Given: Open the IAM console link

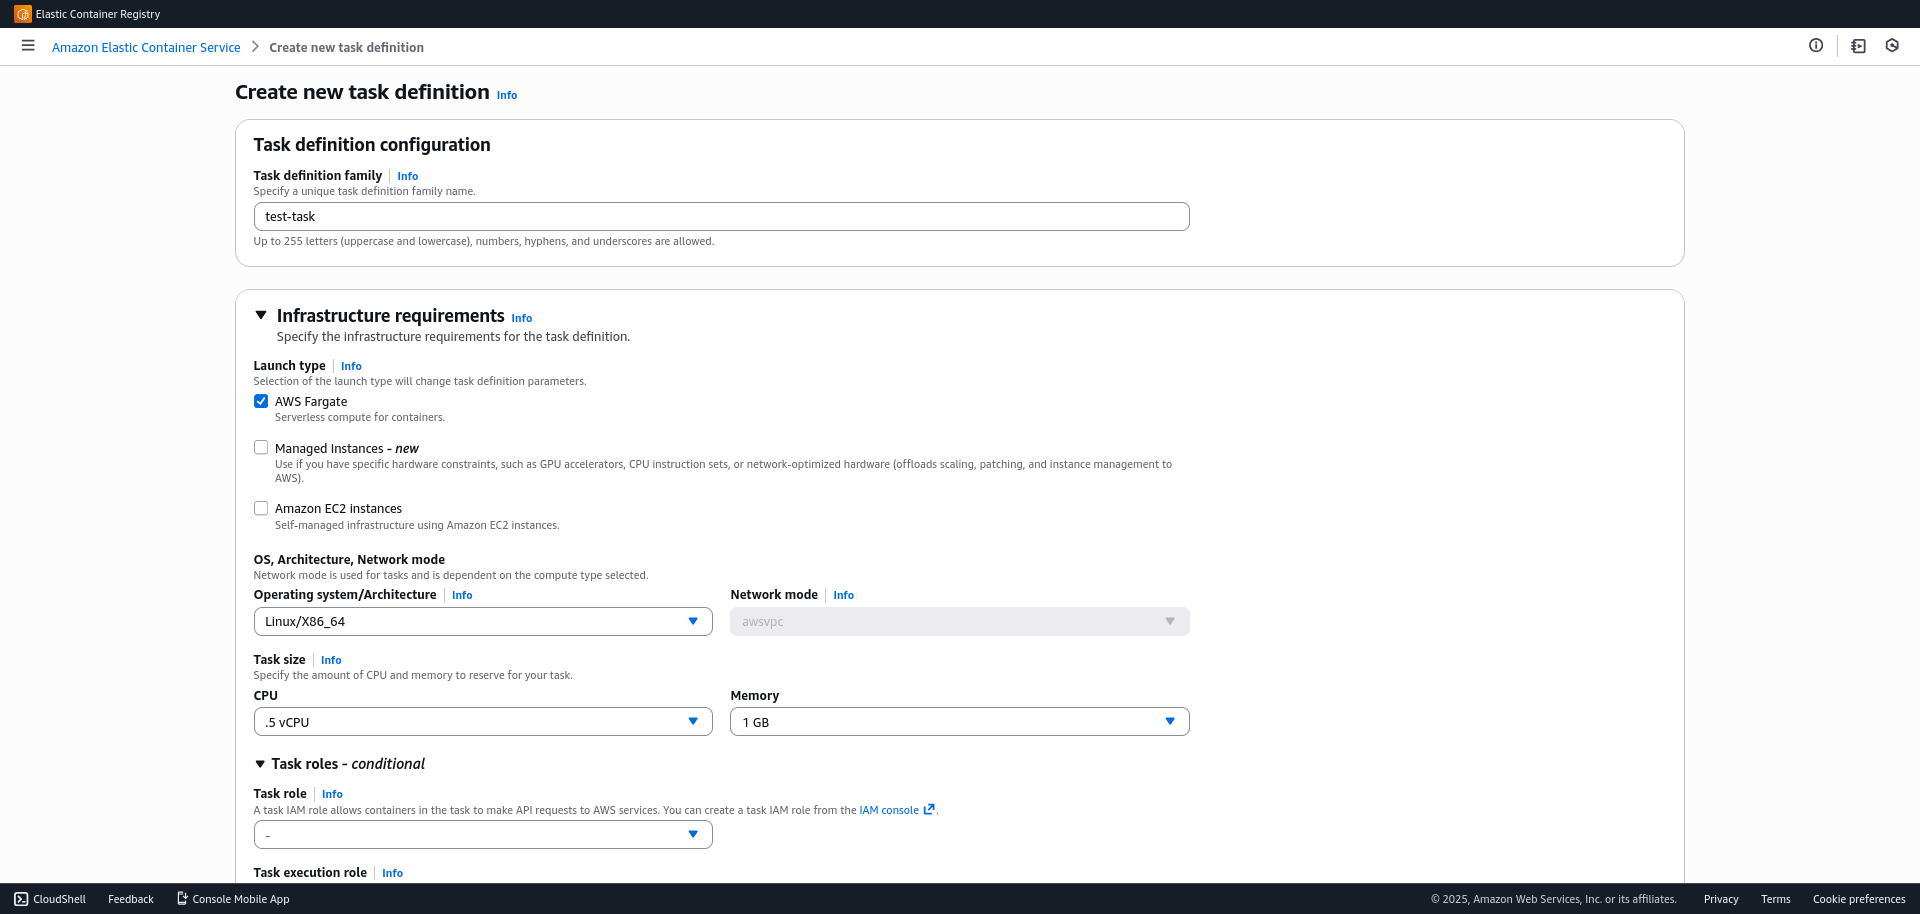Looking at the screenshot, I should (888, 809).
